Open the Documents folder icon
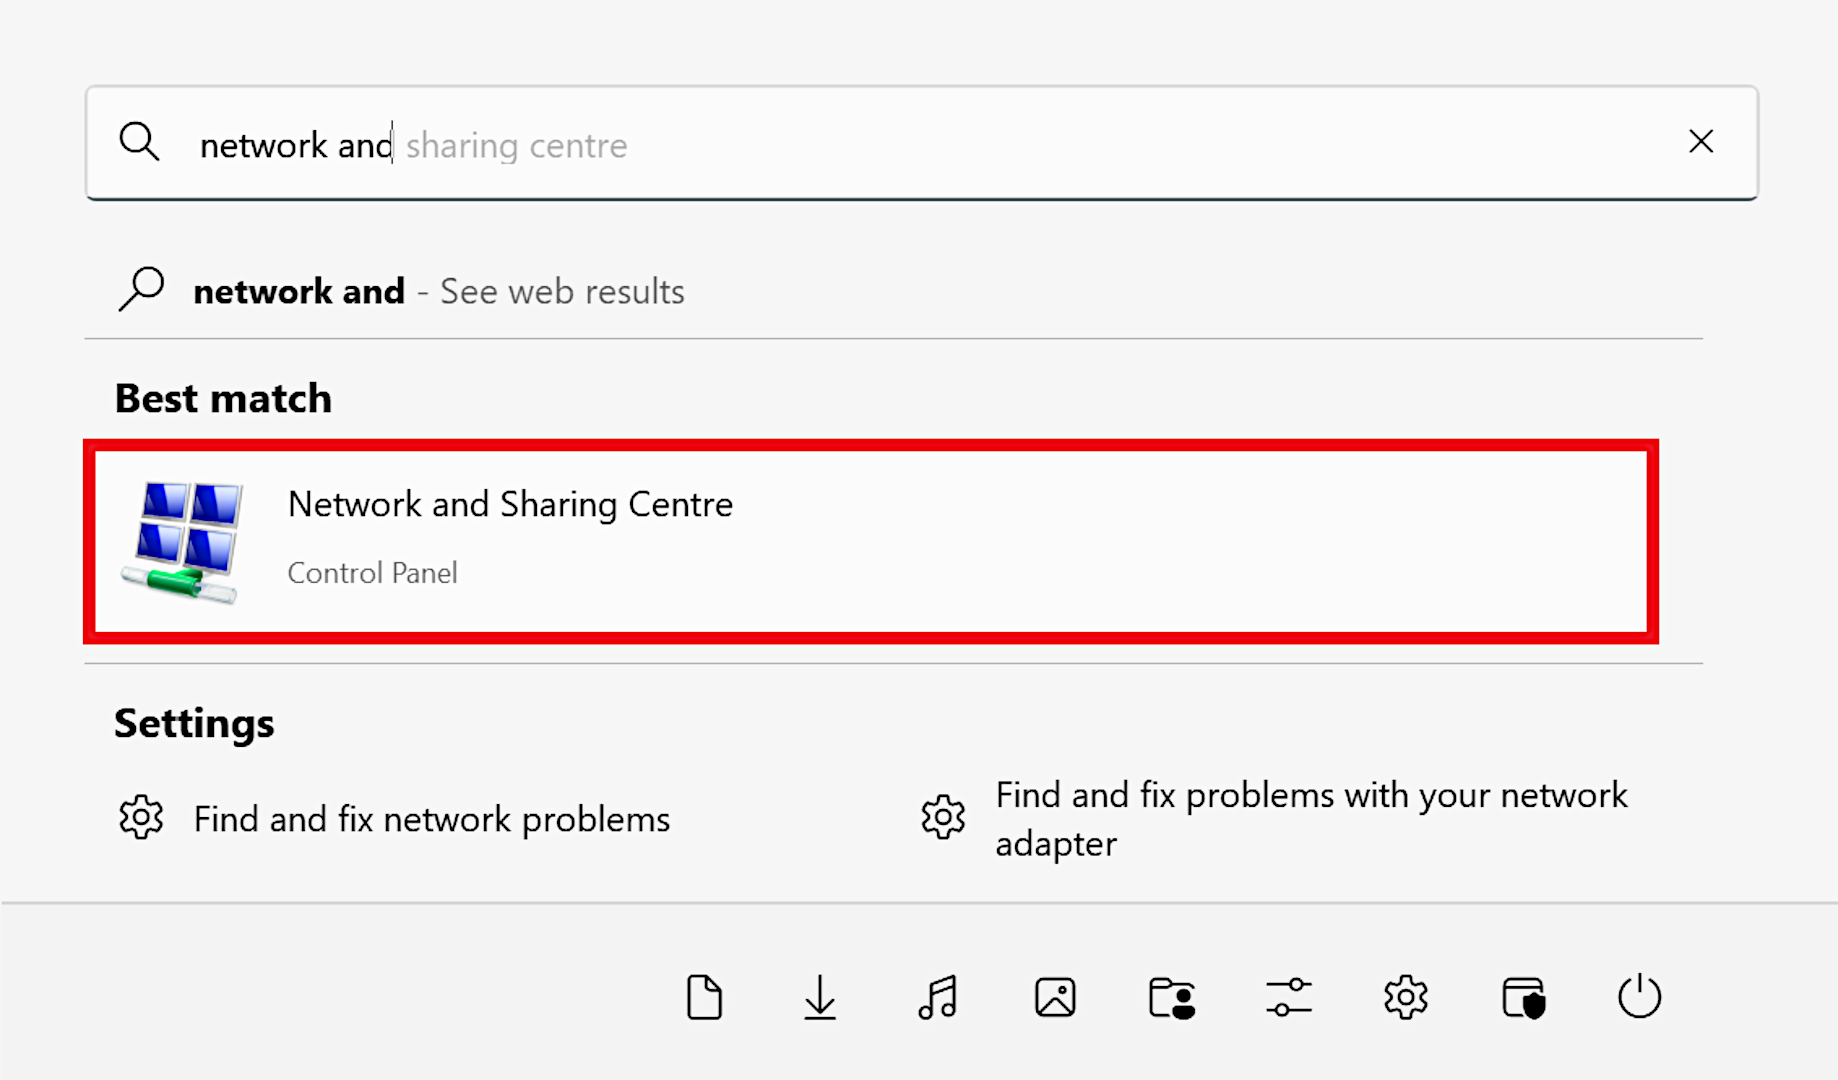The image size is (1838, 1080). point(704,997)
